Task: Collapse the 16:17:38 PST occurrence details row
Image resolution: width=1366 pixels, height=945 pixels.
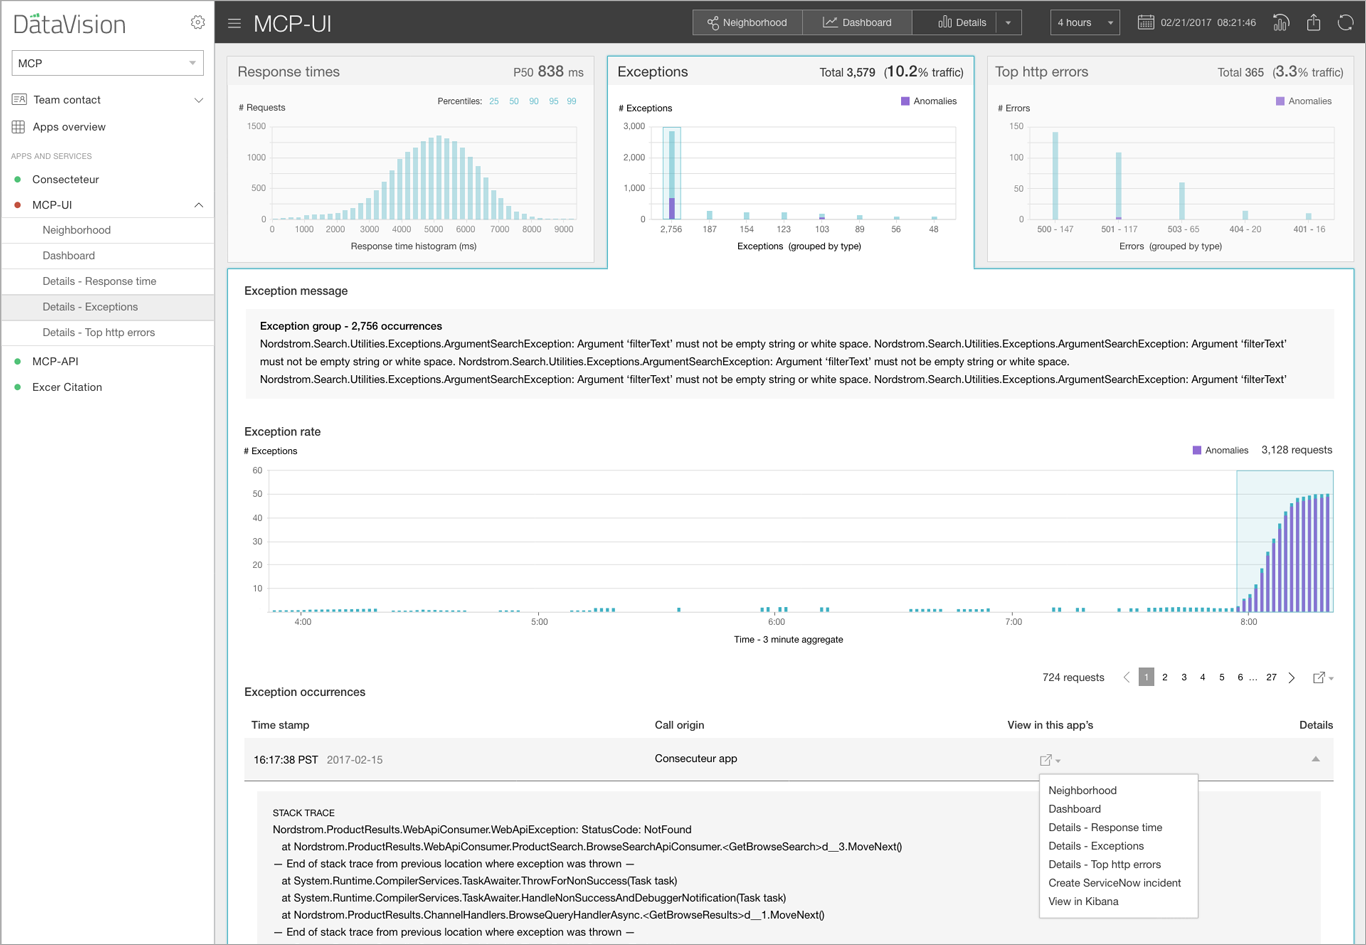Action: click(1315, 759)
